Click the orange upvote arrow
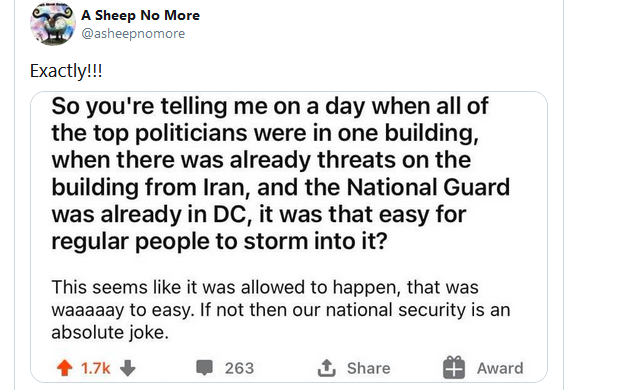This screenshot has width=639, height=390. 64,368
